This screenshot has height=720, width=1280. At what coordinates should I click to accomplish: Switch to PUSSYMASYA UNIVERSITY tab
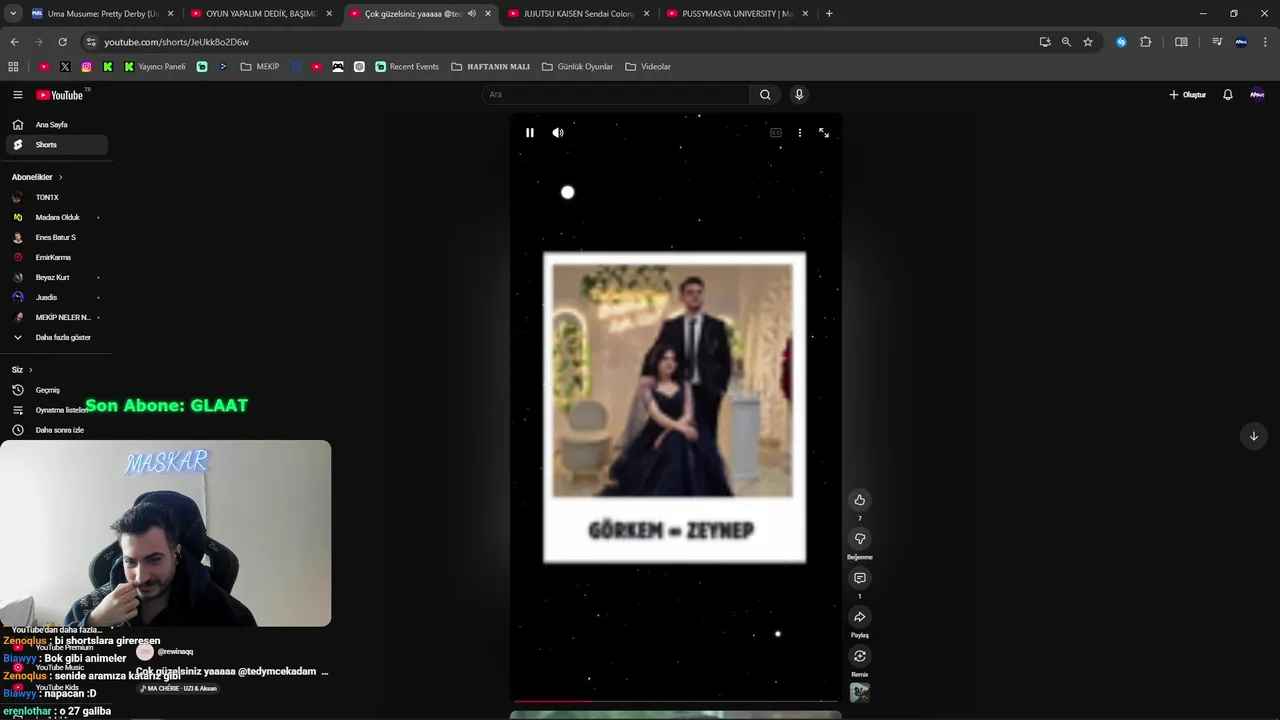737,14
